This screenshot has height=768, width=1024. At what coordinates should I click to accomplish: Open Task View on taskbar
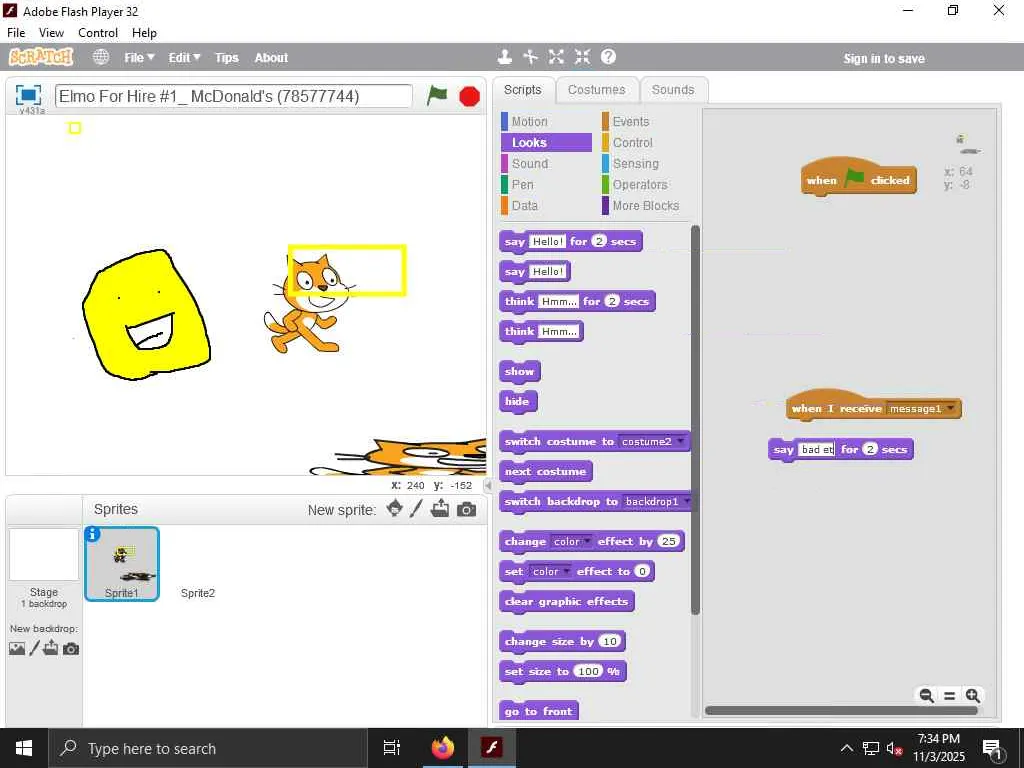point(392,748)
